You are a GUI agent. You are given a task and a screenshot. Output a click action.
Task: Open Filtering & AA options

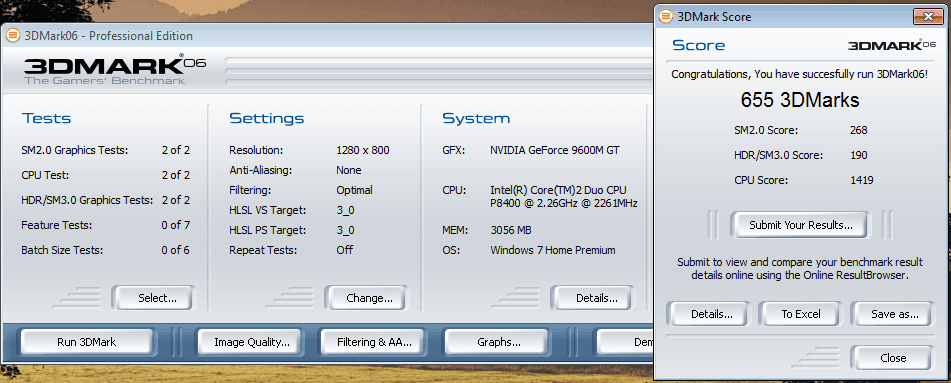[x=374, y=342]
